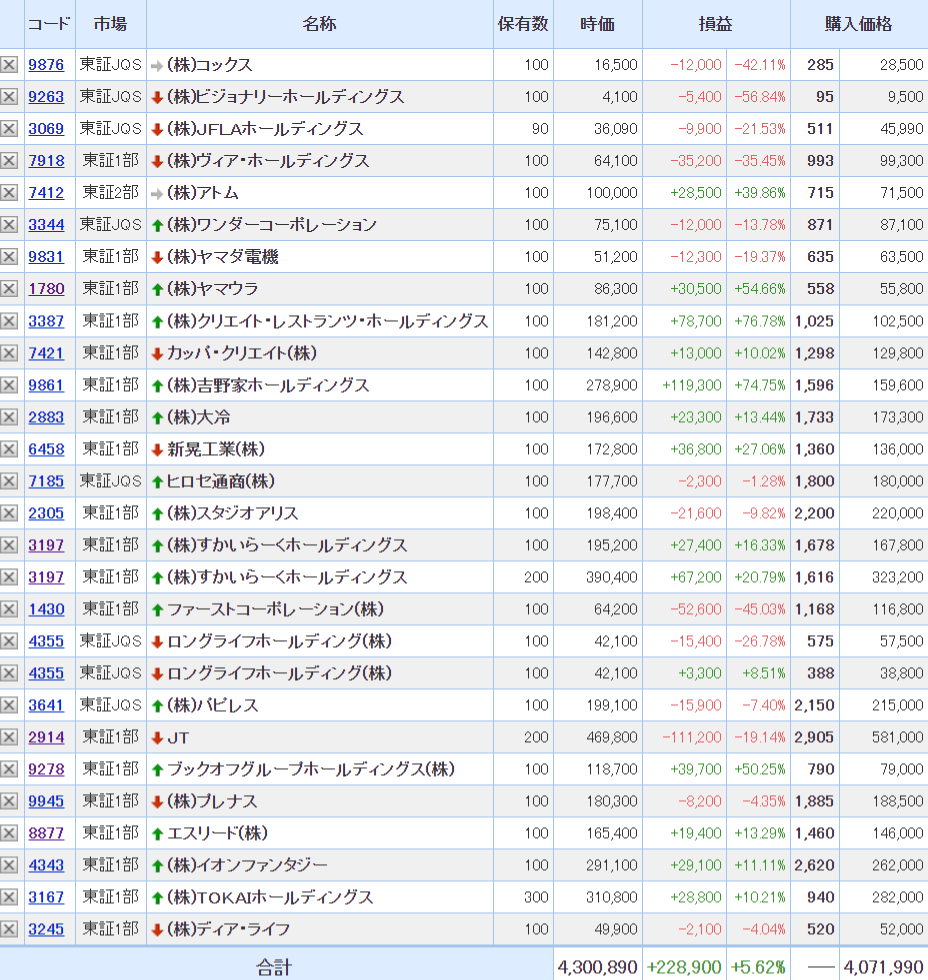Remove the アトム row with X icon

[x=9, y=192]
